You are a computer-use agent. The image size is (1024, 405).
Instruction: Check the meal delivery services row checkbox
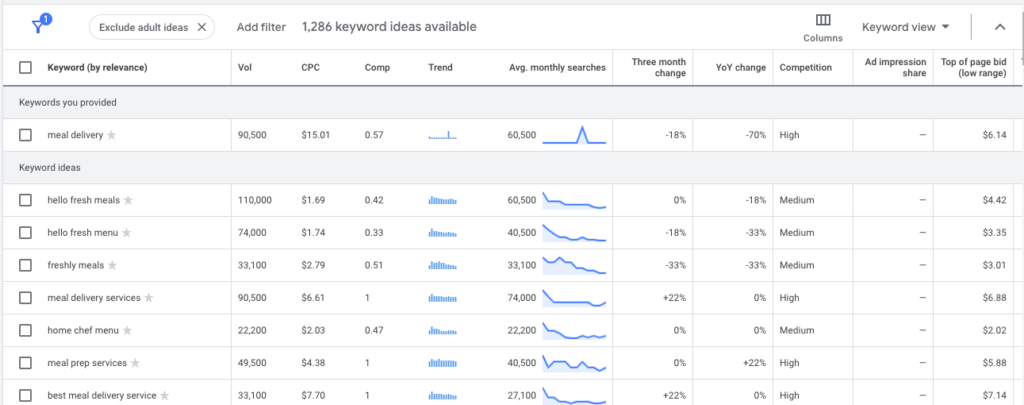[26, 298]
